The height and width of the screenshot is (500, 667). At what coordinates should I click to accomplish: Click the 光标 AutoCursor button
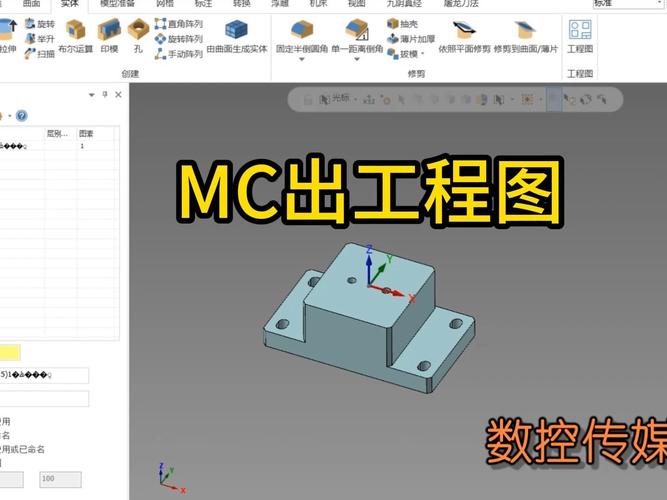(335, 99)
